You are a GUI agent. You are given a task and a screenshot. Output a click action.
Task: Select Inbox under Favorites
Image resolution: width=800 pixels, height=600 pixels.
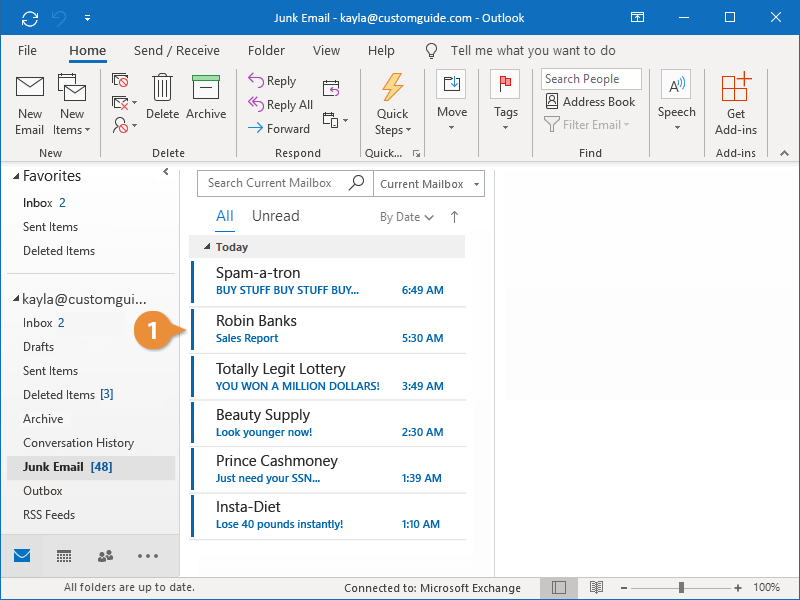[44, 203]
